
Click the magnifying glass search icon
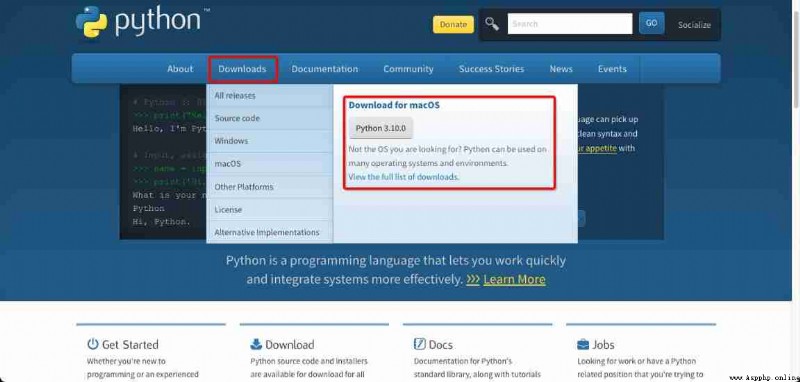[492, 23]
